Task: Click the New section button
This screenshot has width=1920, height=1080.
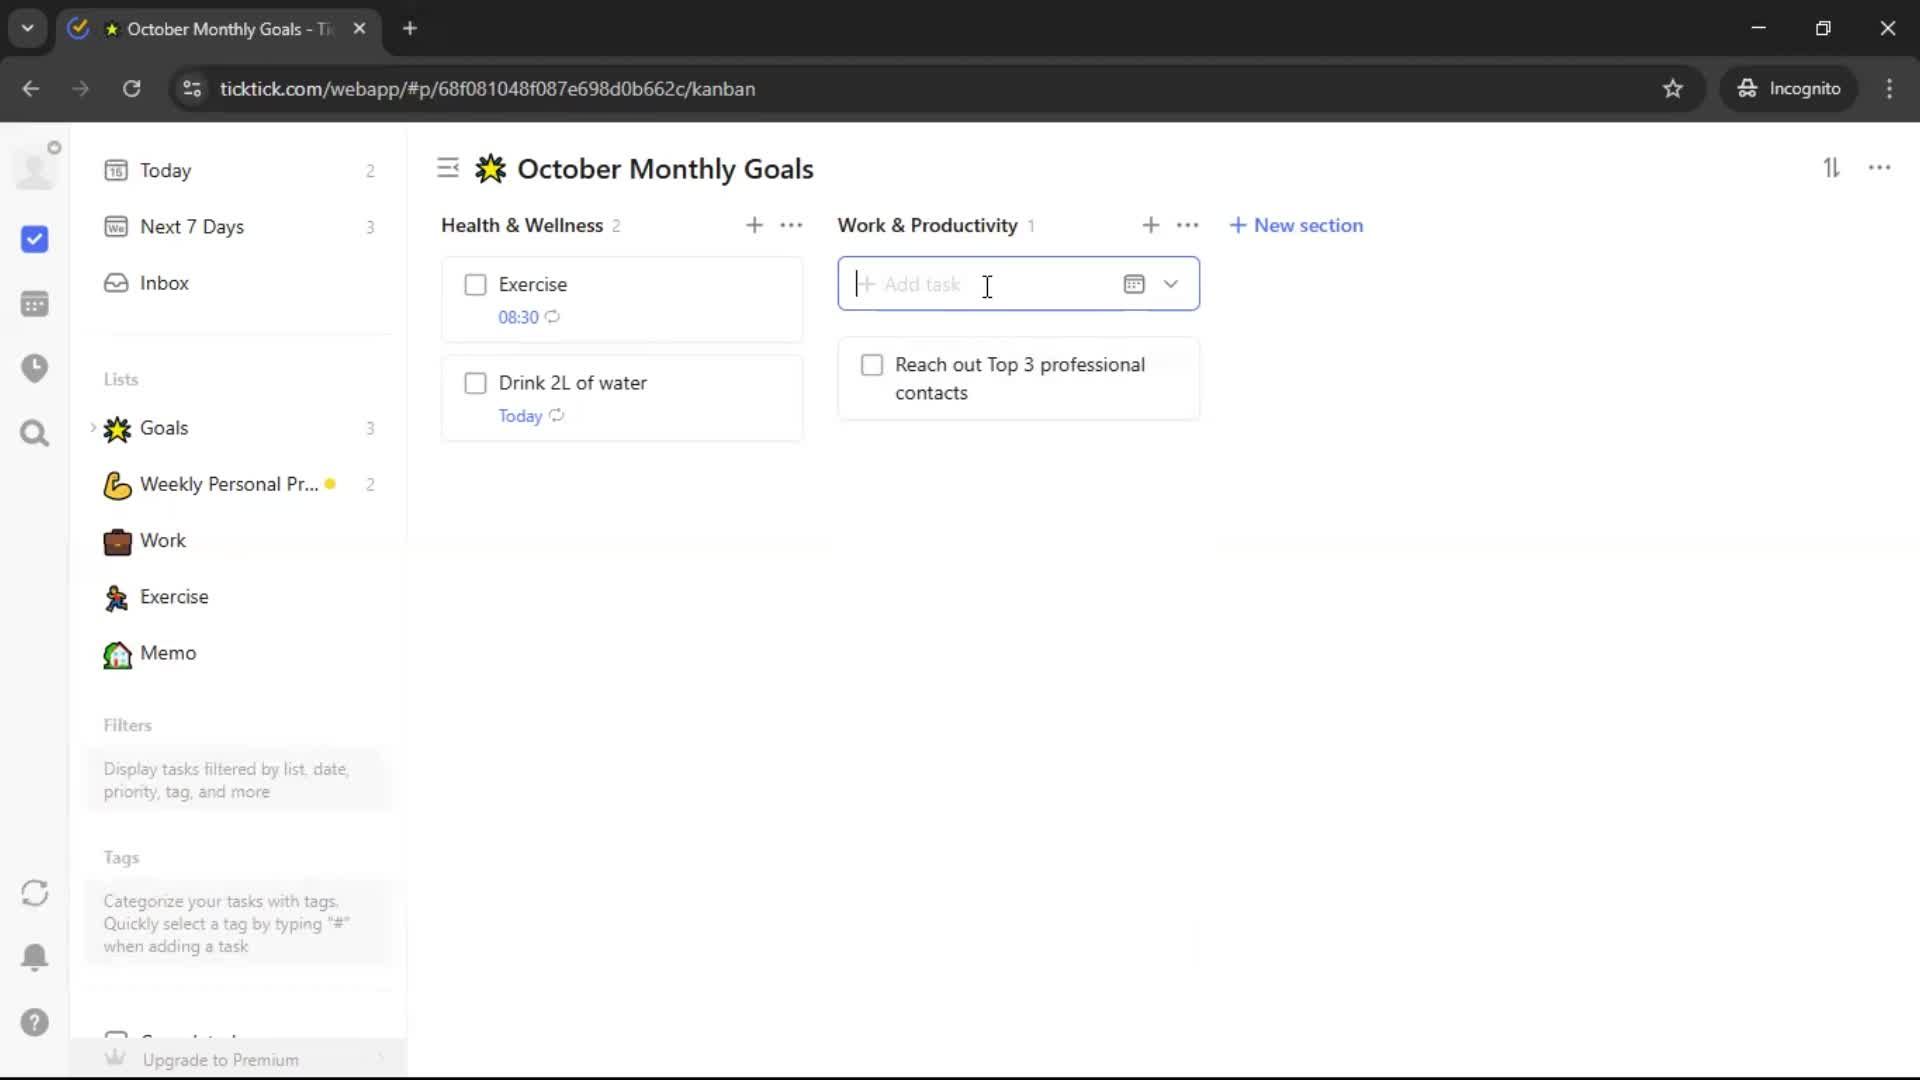Action: [x=1296, y=226]
